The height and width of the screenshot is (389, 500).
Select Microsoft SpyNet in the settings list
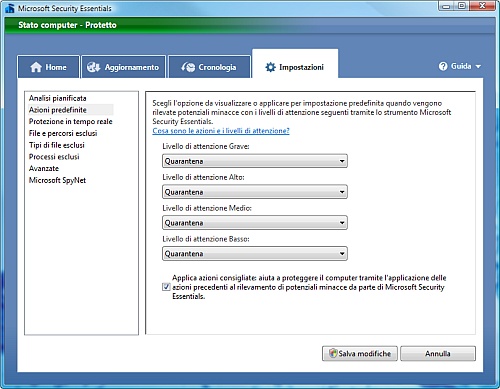(57, 180)
